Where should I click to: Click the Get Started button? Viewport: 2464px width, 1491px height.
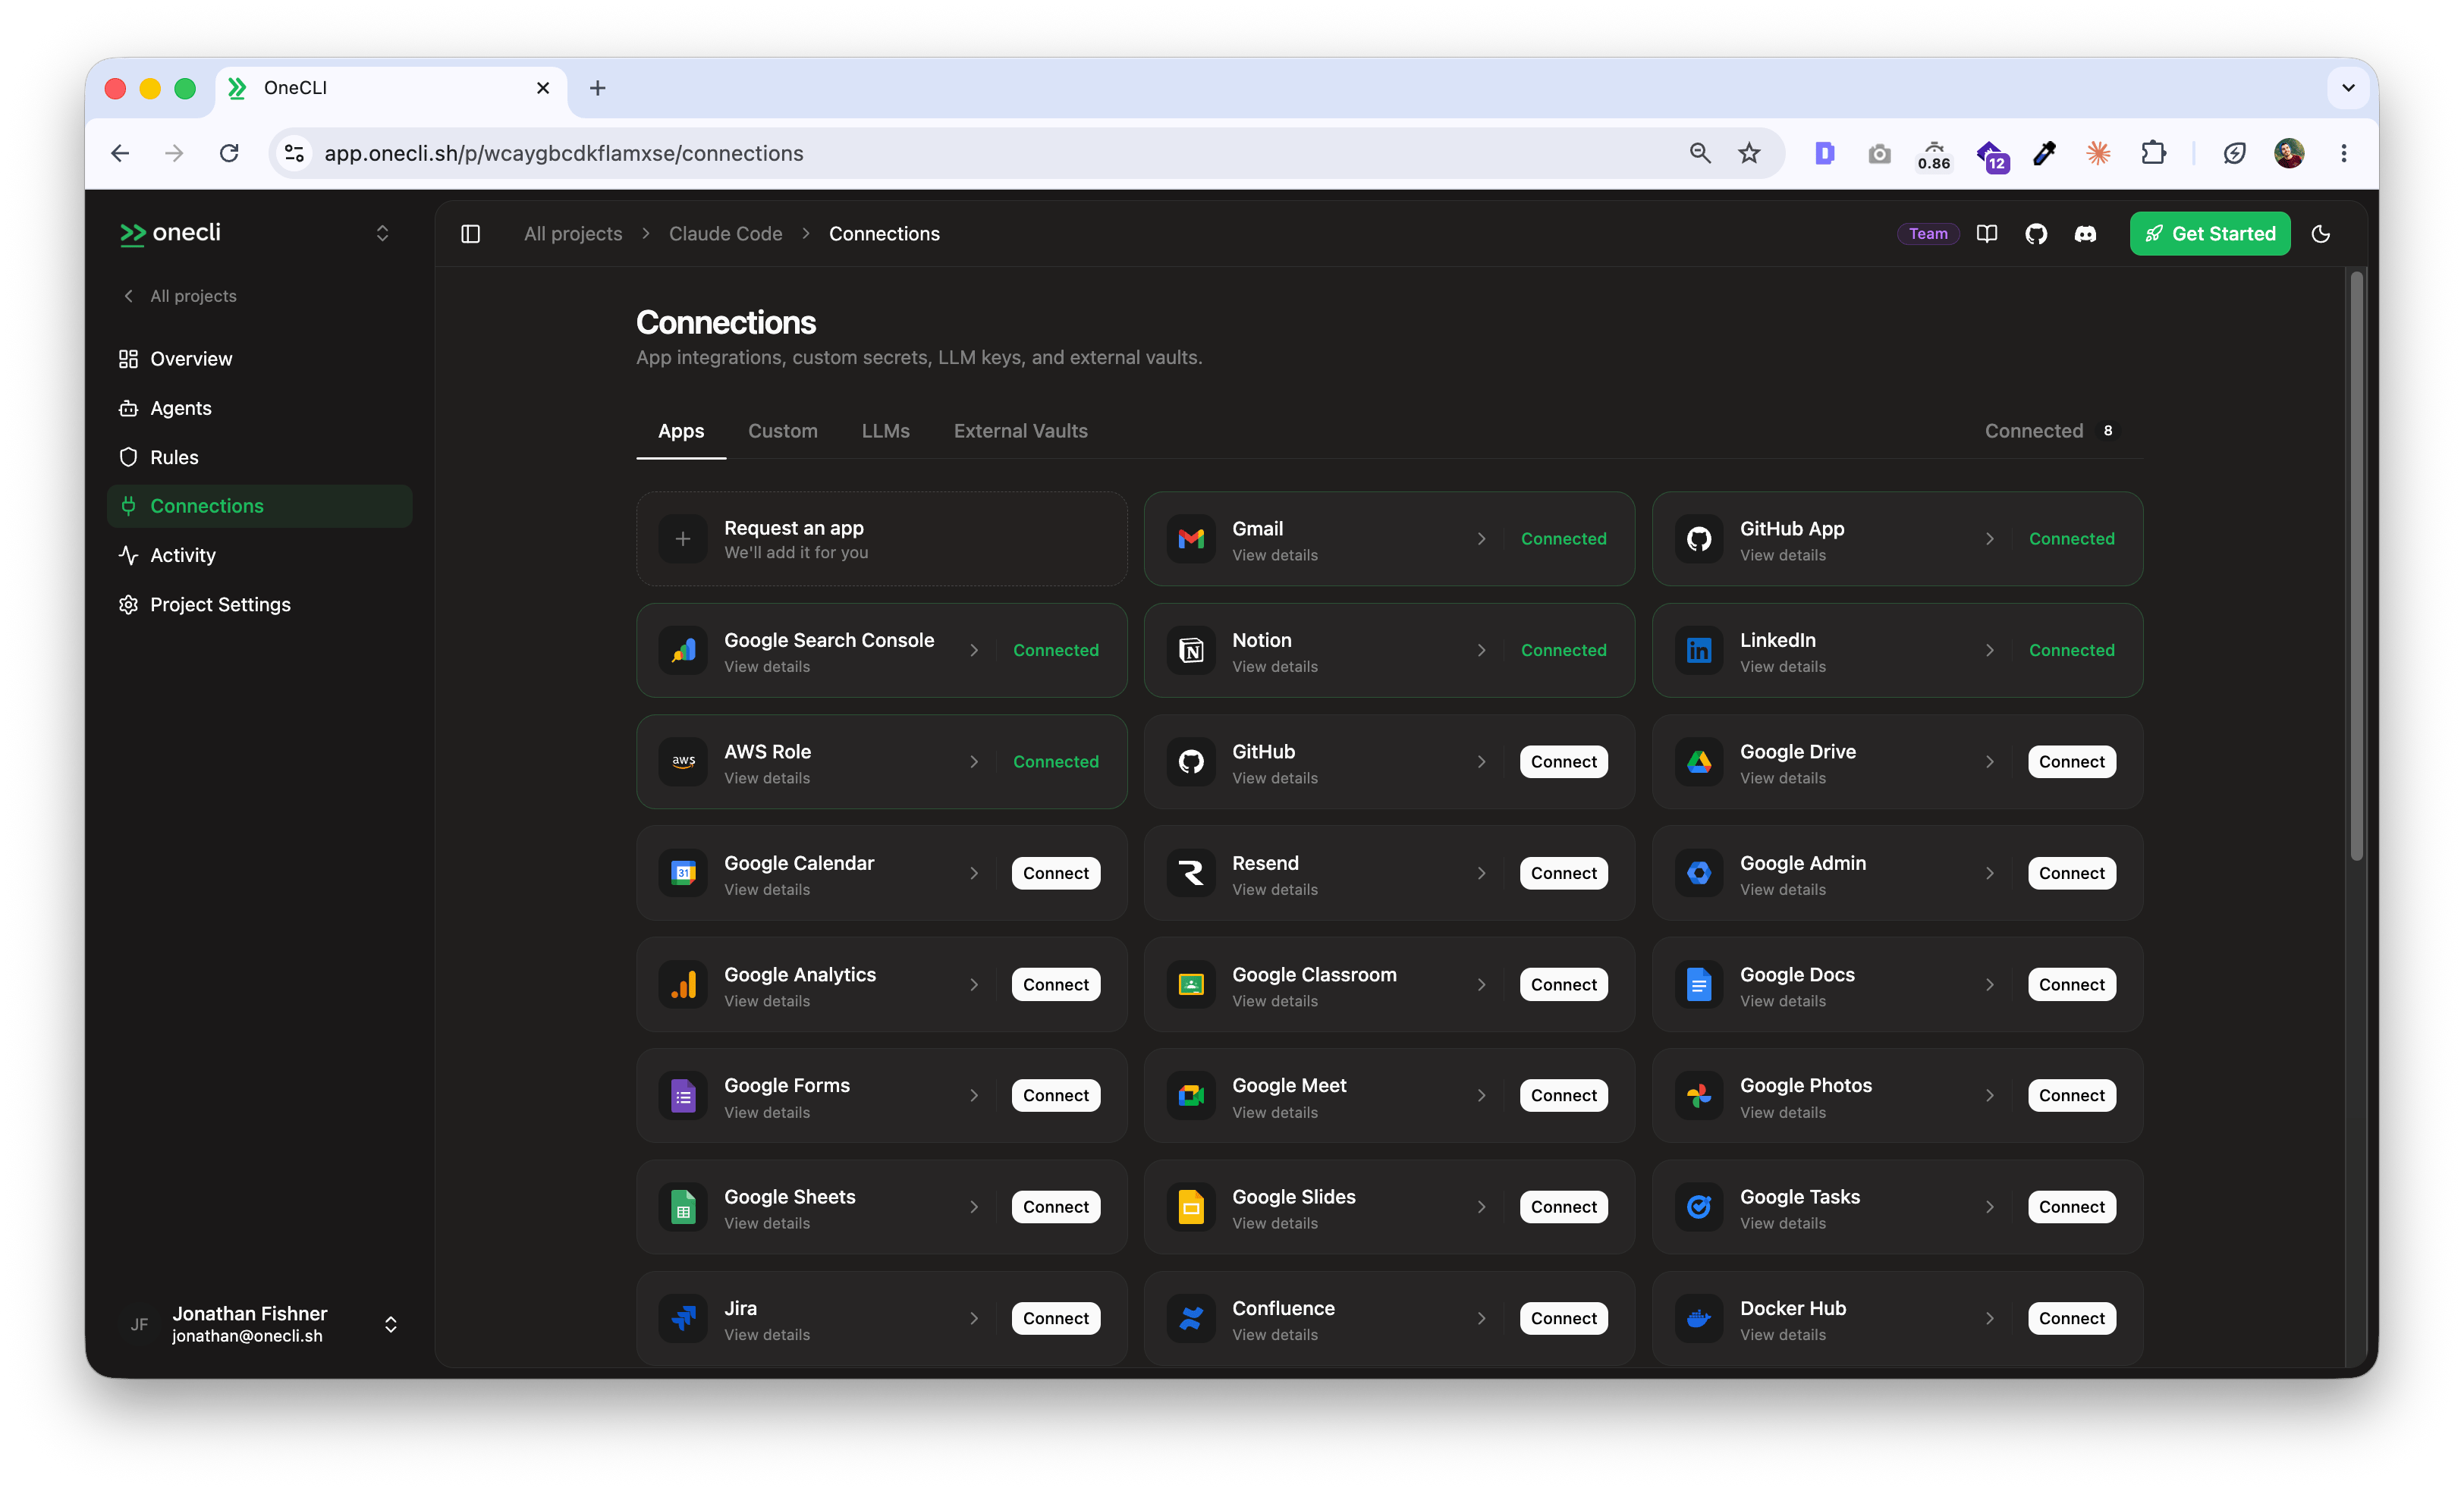[2209, 233]
